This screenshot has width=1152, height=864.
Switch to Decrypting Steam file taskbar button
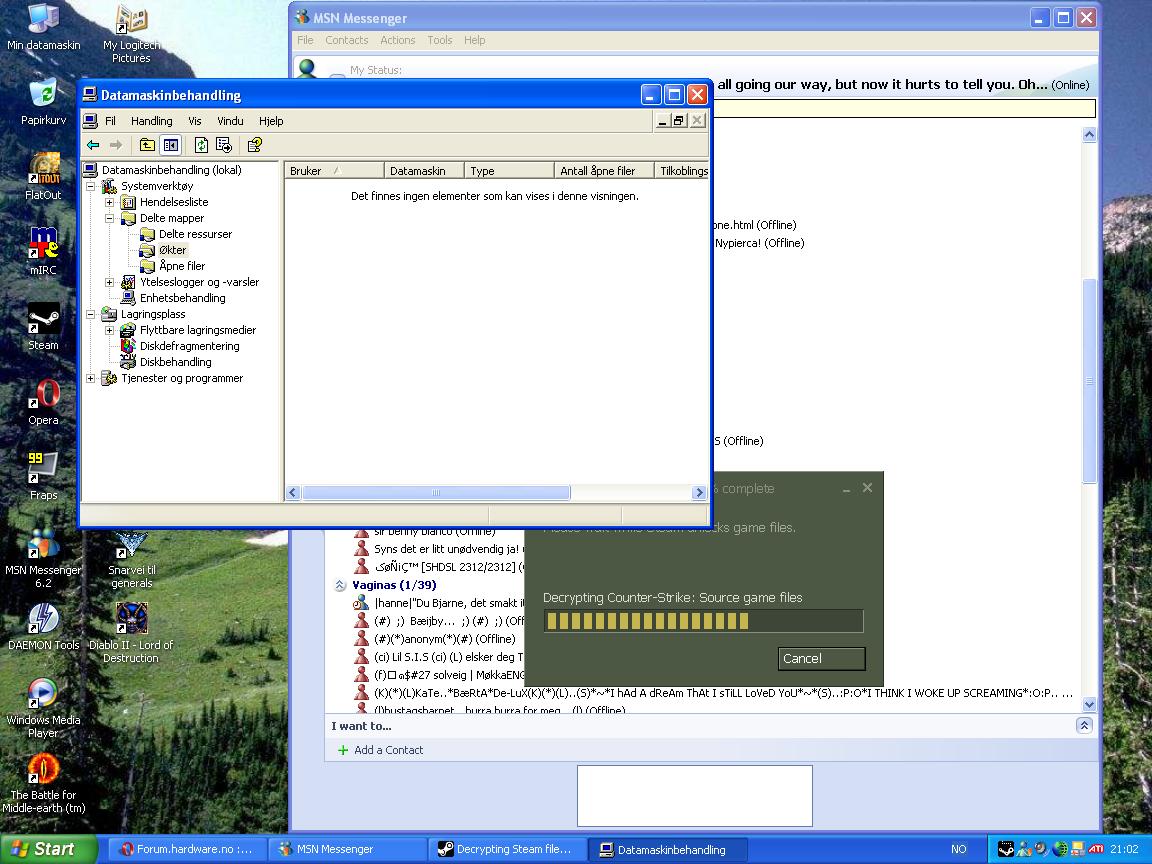tap(508, 849)
